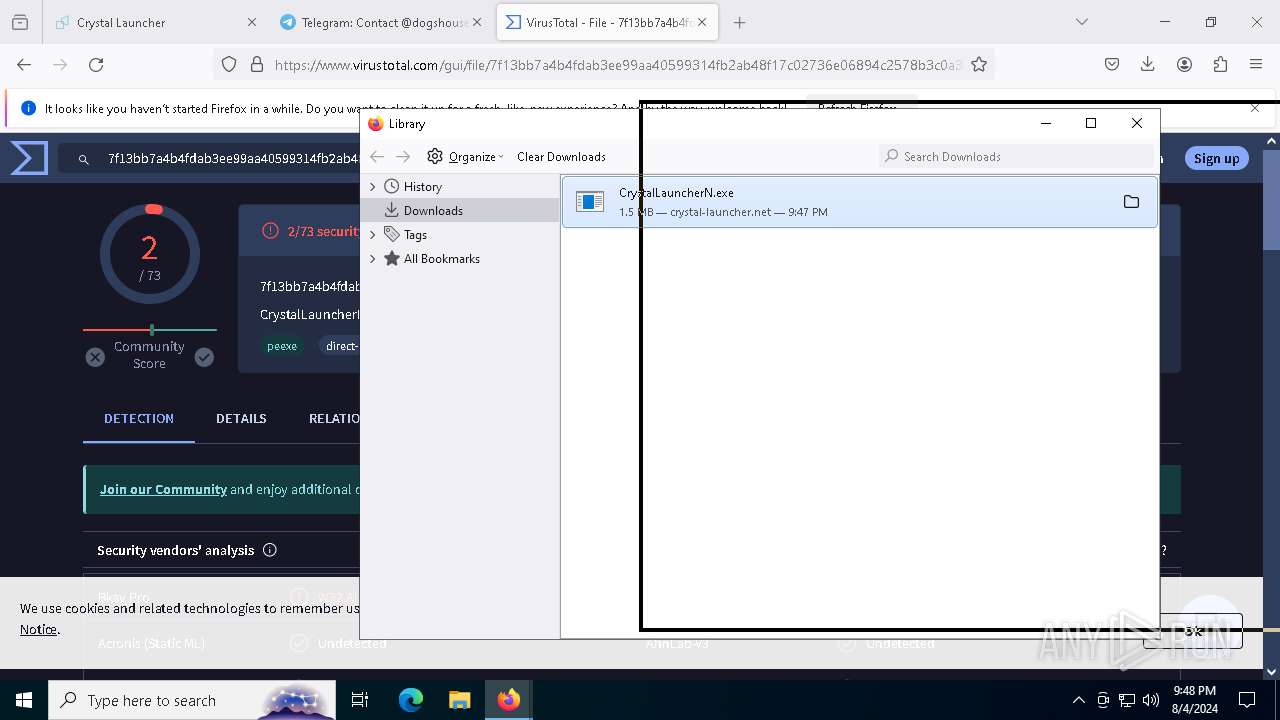
Task: Click Clear Downloads button
Action: pyautogui.click(x=561, y=156)
